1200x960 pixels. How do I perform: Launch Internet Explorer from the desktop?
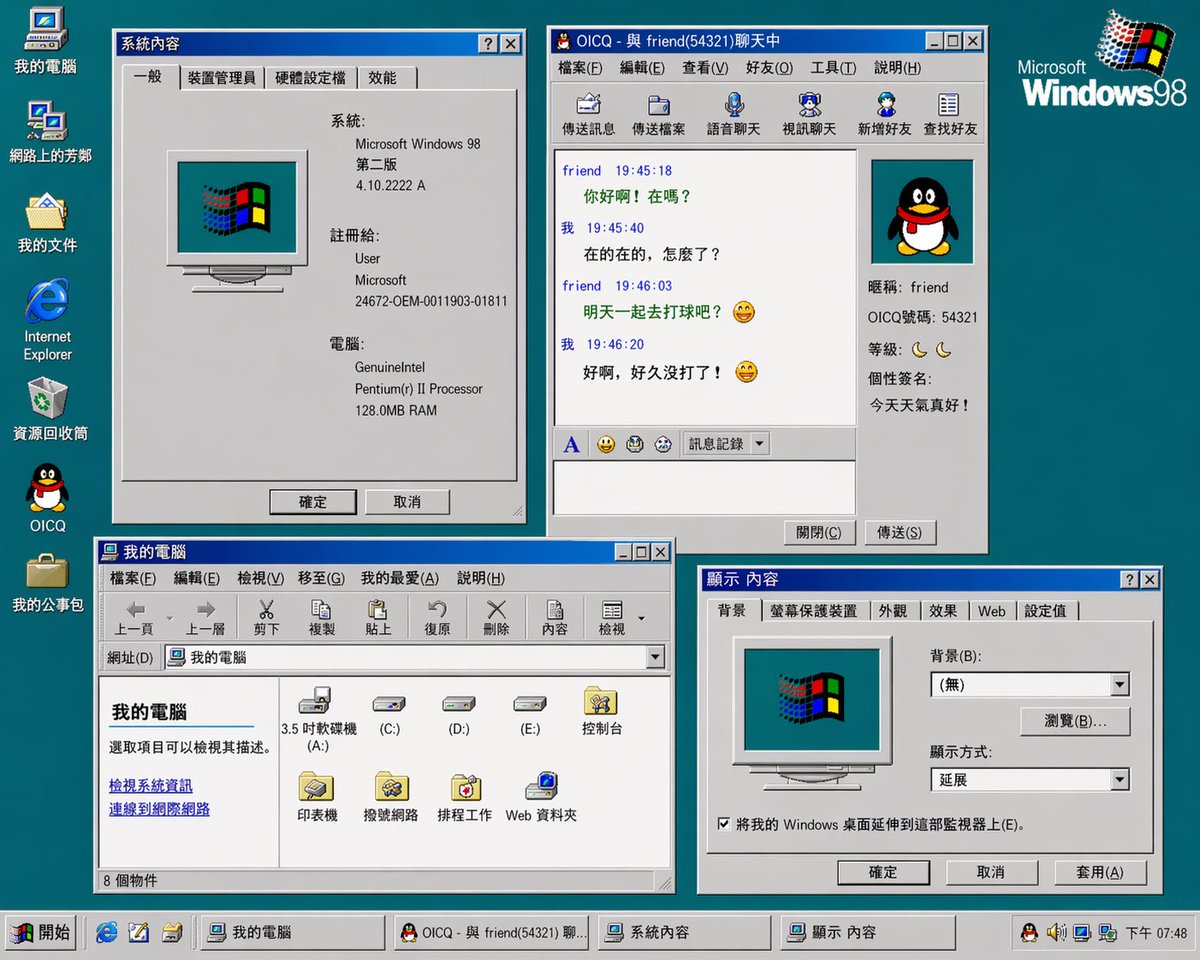click(47, 319)
